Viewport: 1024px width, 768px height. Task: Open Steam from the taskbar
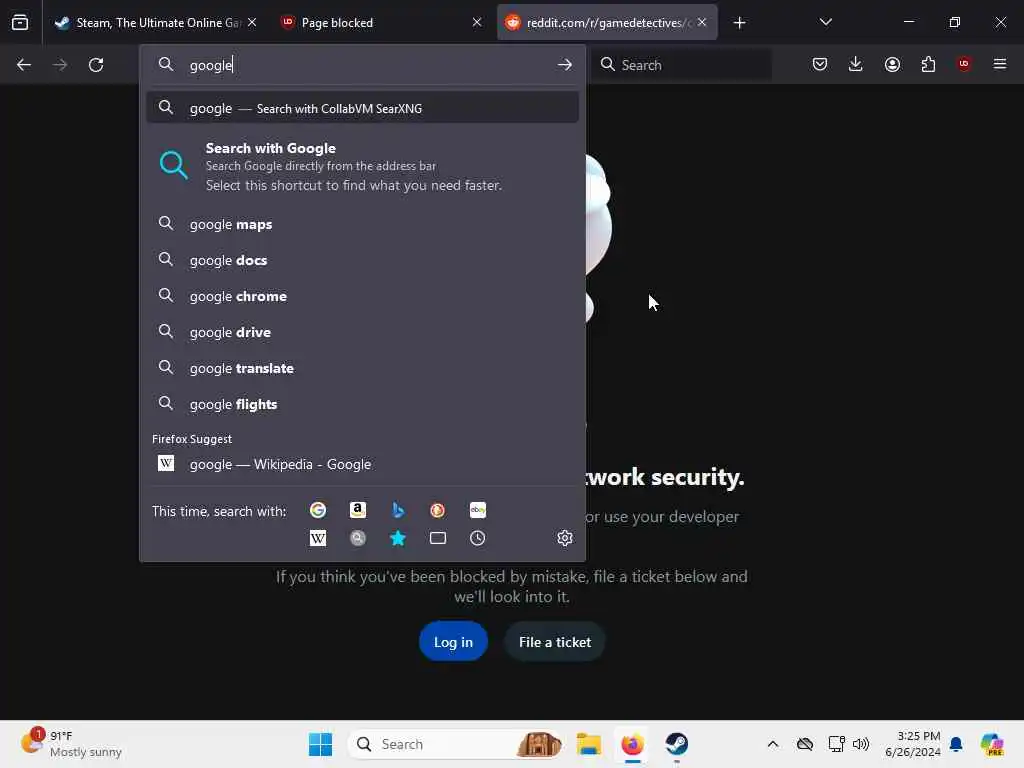click(677, 744)
